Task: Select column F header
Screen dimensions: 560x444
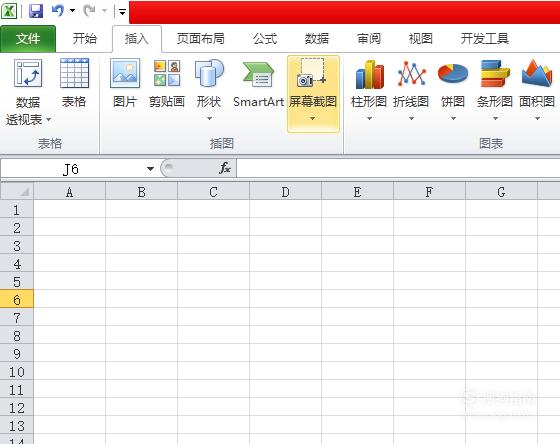Action: click(x=430, y=192)
